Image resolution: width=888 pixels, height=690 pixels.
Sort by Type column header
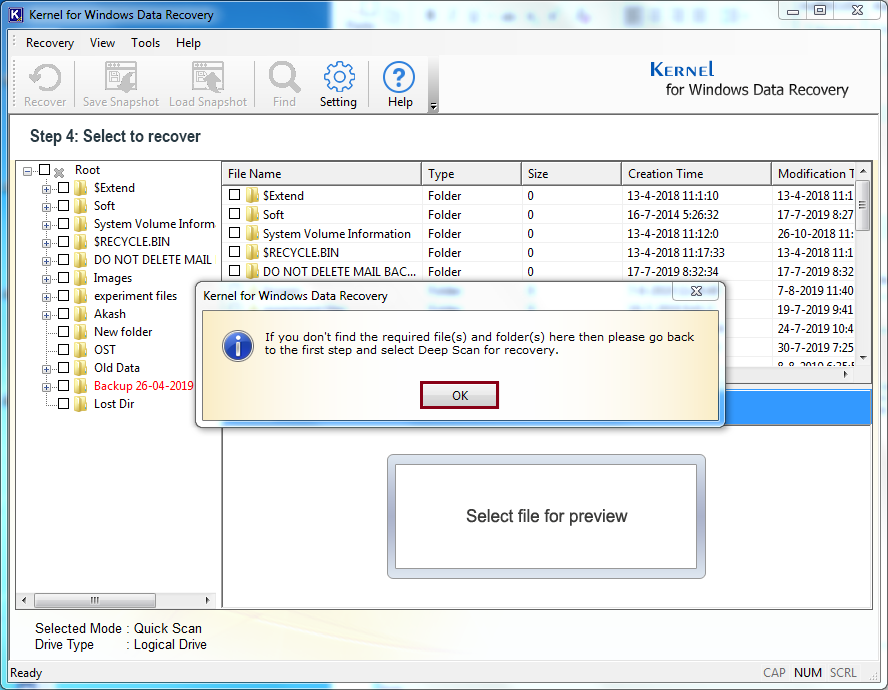pyautogui.click(x=471, y=174)
